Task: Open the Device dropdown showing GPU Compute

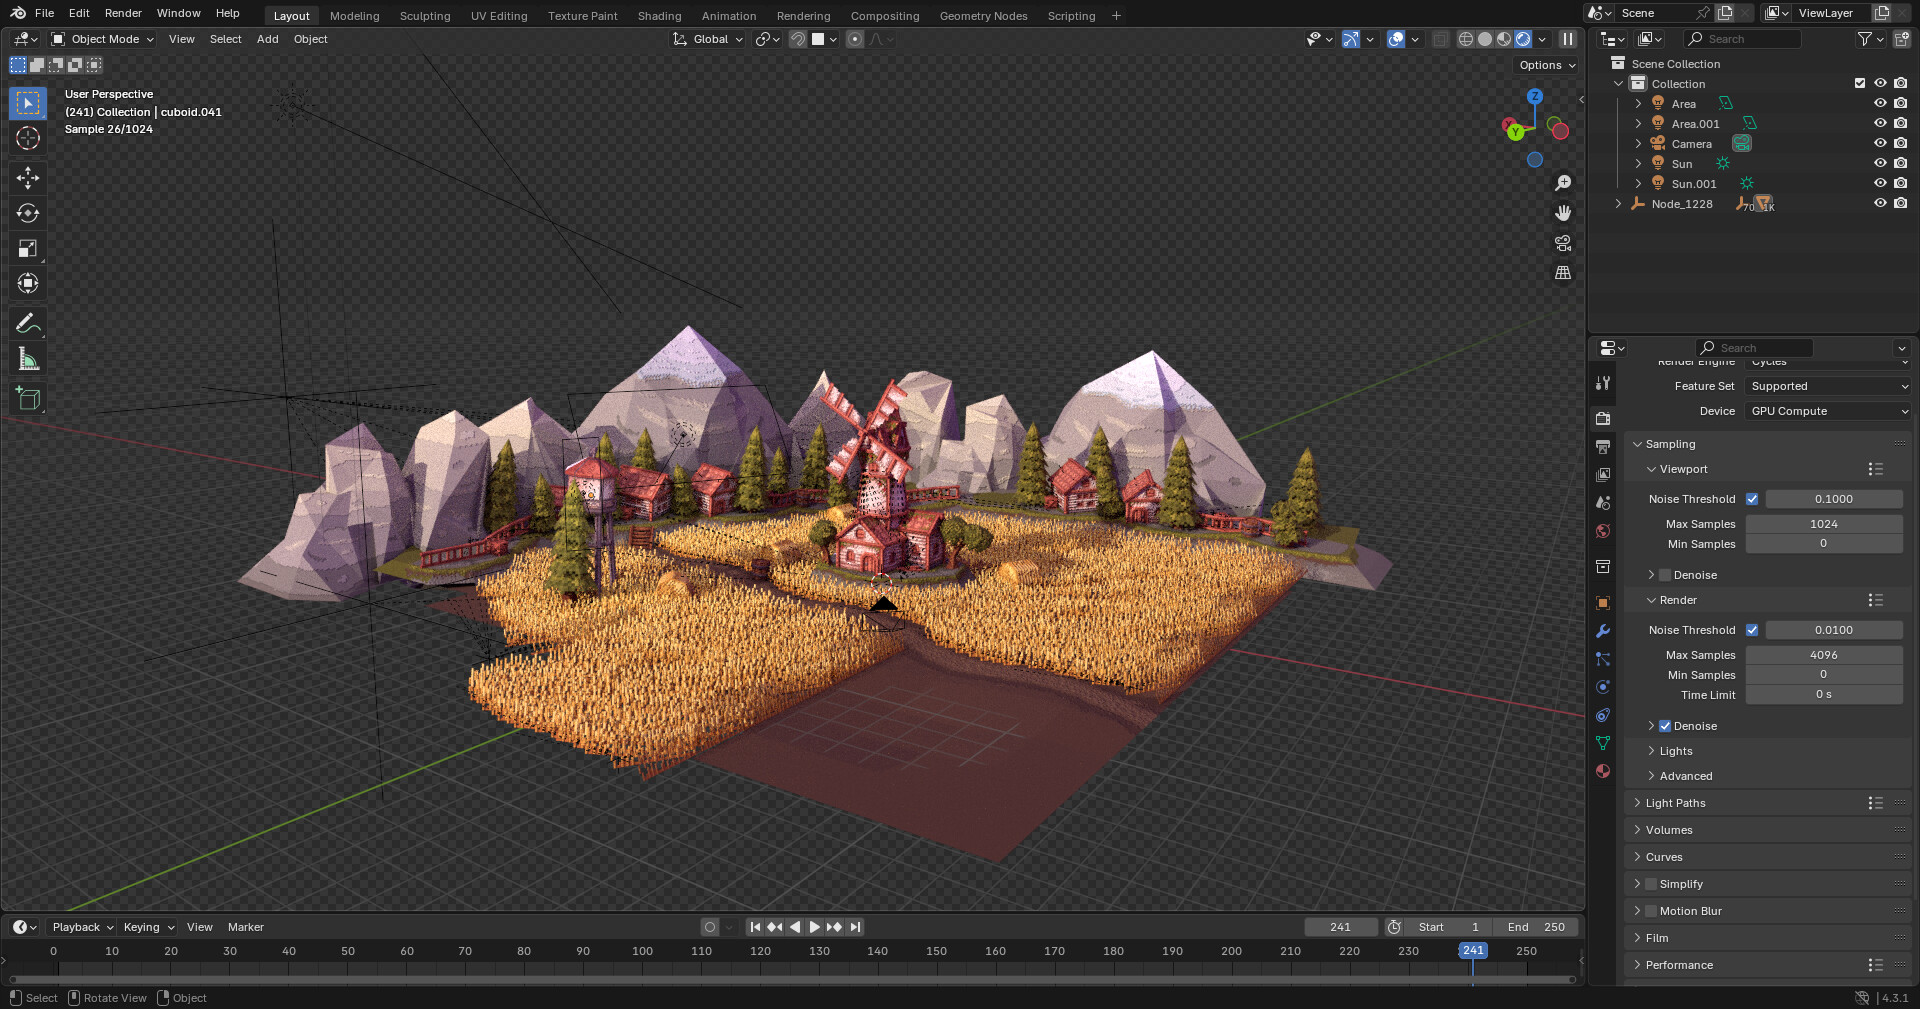Action: coord(1826,411)
